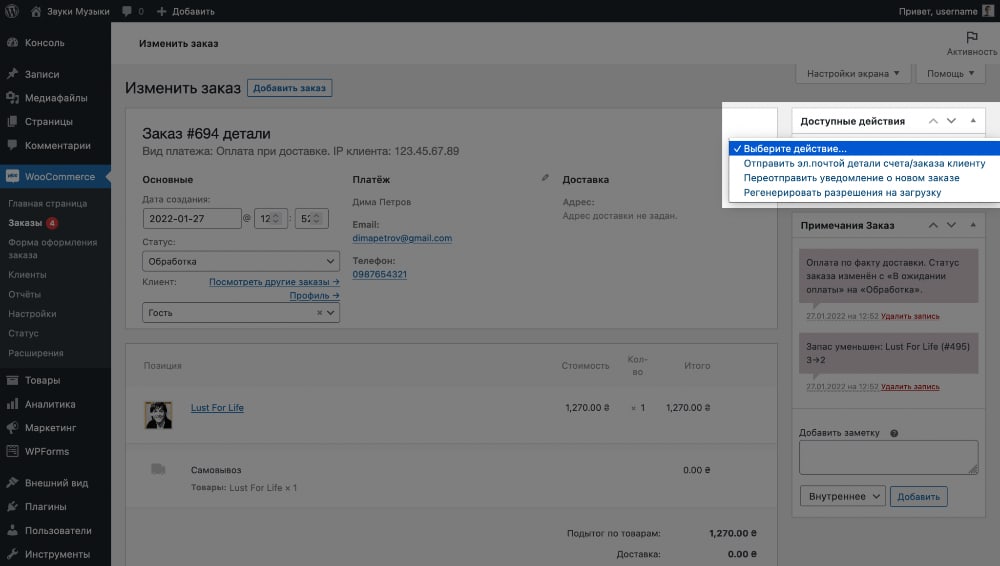This screenshot has height=566, width=1000.
Task: Click inside the Добавить заметку textarea
Action: (888, 458)
